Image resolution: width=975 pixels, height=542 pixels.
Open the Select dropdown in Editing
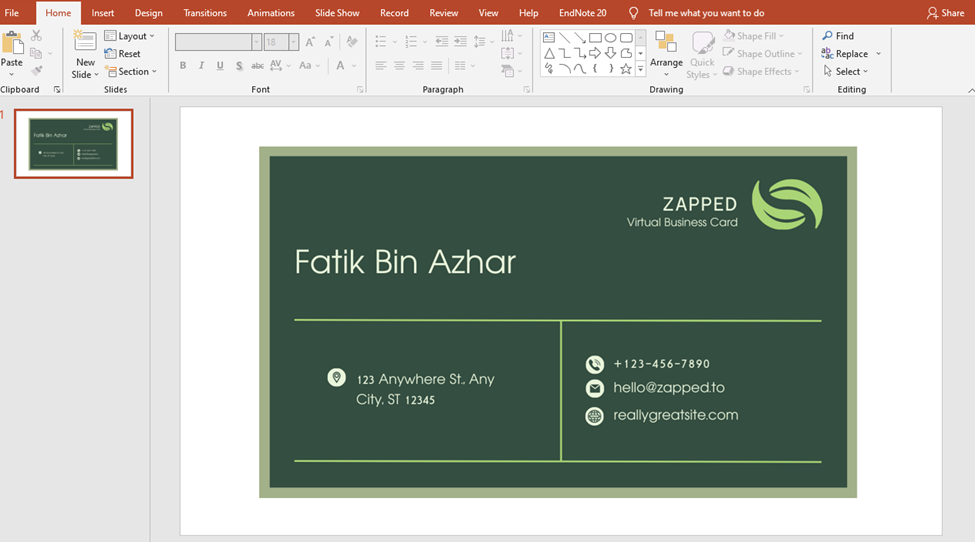point(846,71)
